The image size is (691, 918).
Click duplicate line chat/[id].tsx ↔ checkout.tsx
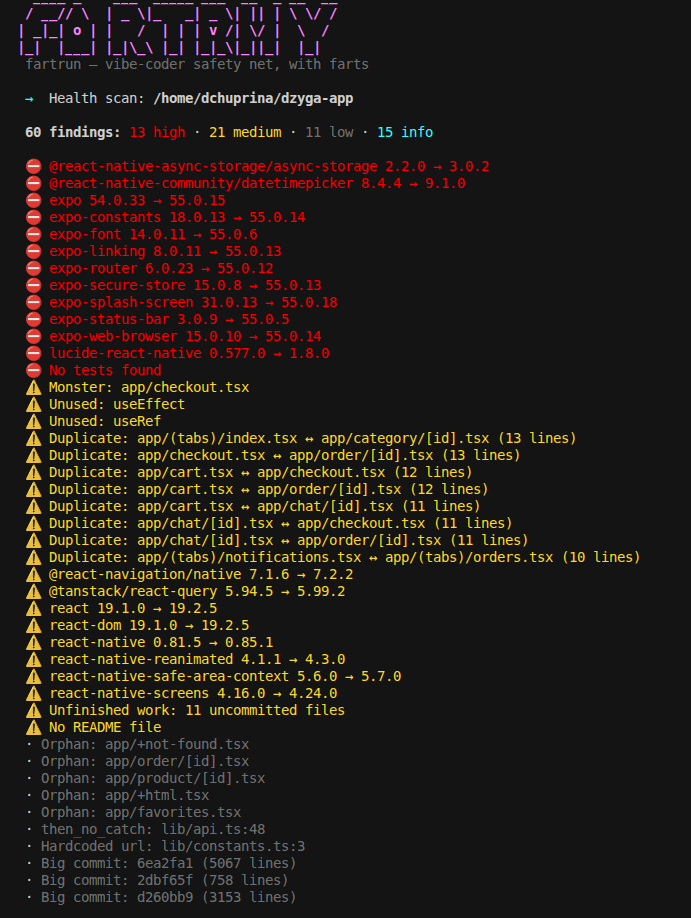click(x=280, y=523)
